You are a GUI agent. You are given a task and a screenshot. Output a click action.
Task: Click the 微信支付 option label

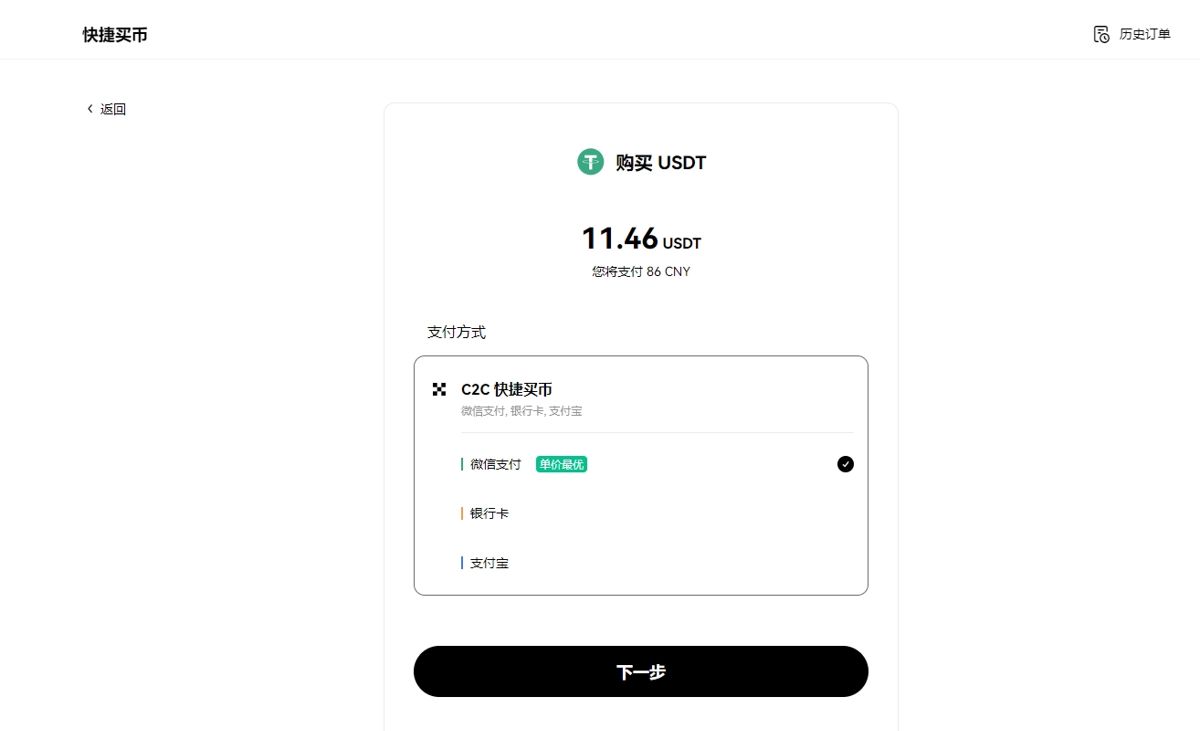(x=496, y=464)
